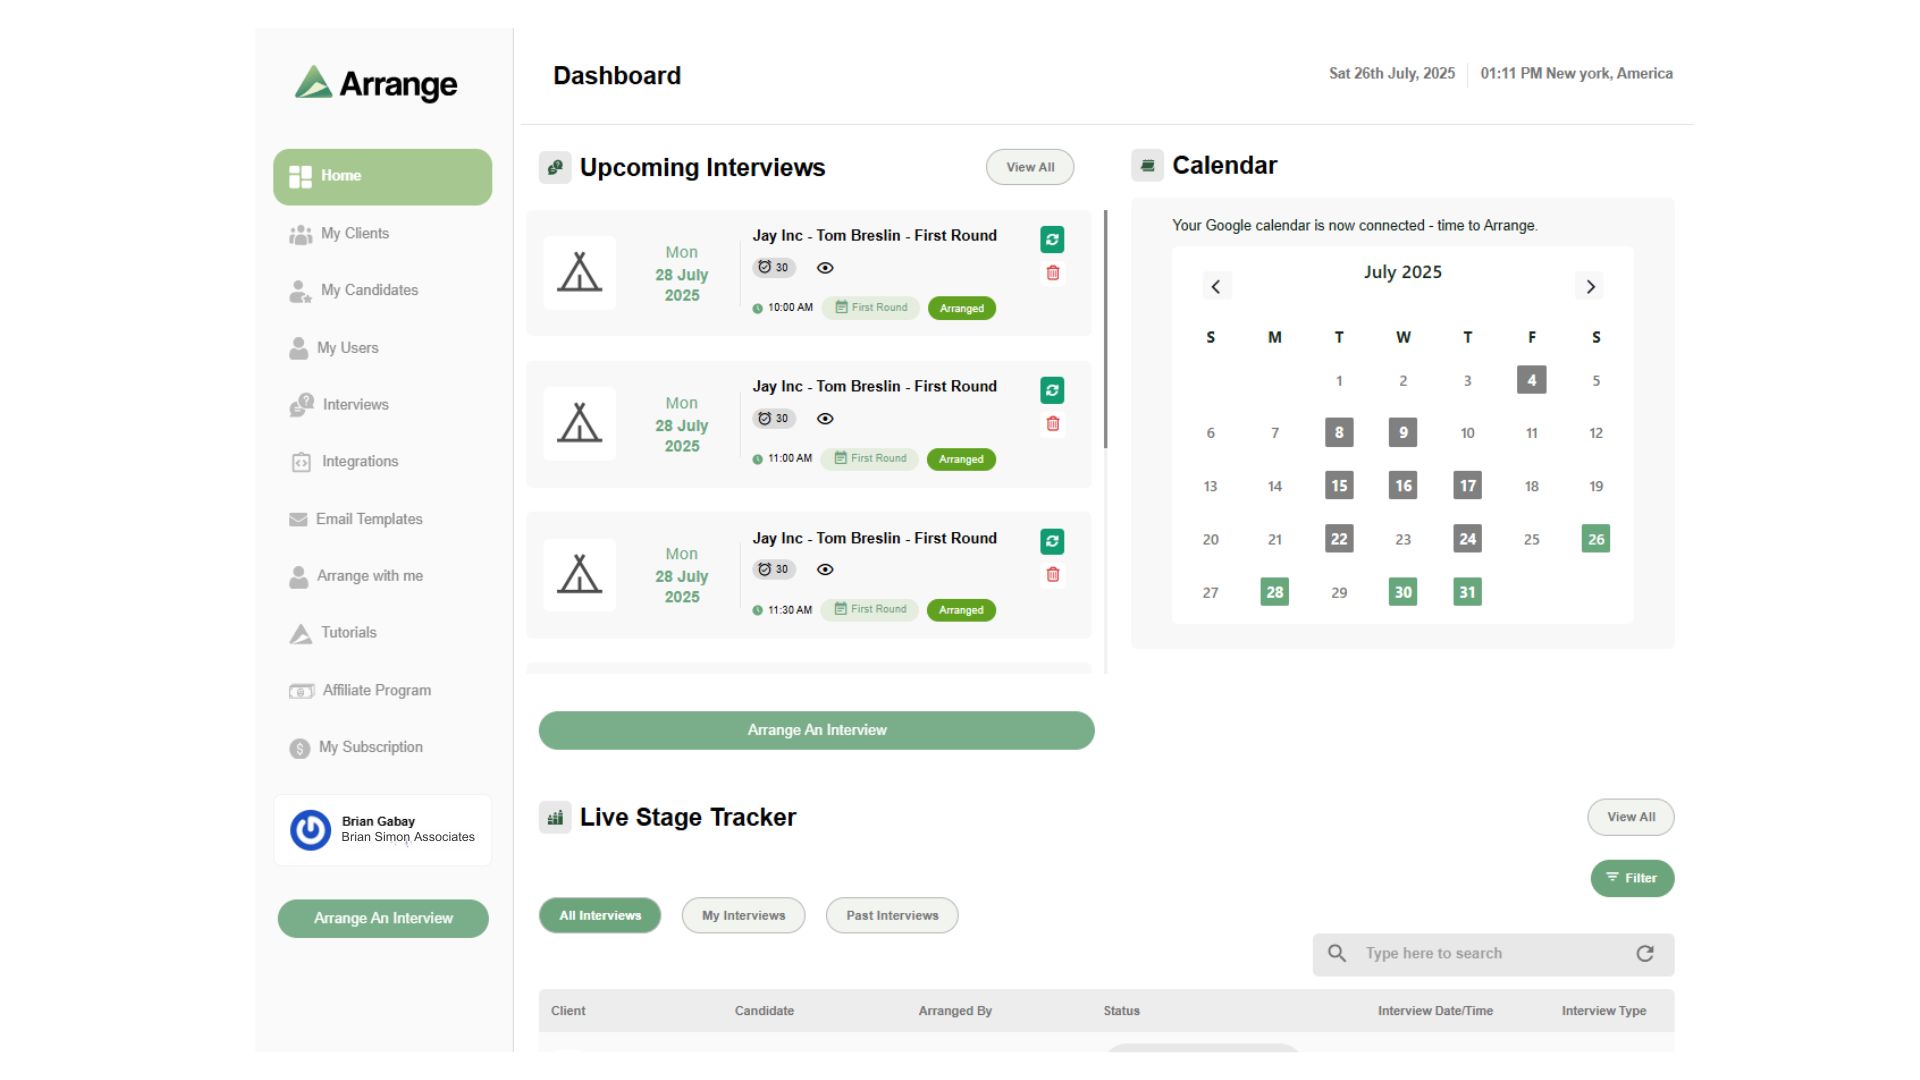The image size is (1920, 1080).
Task: Click the sidebar Arrange An Interview button
Action: pos(383,918)
